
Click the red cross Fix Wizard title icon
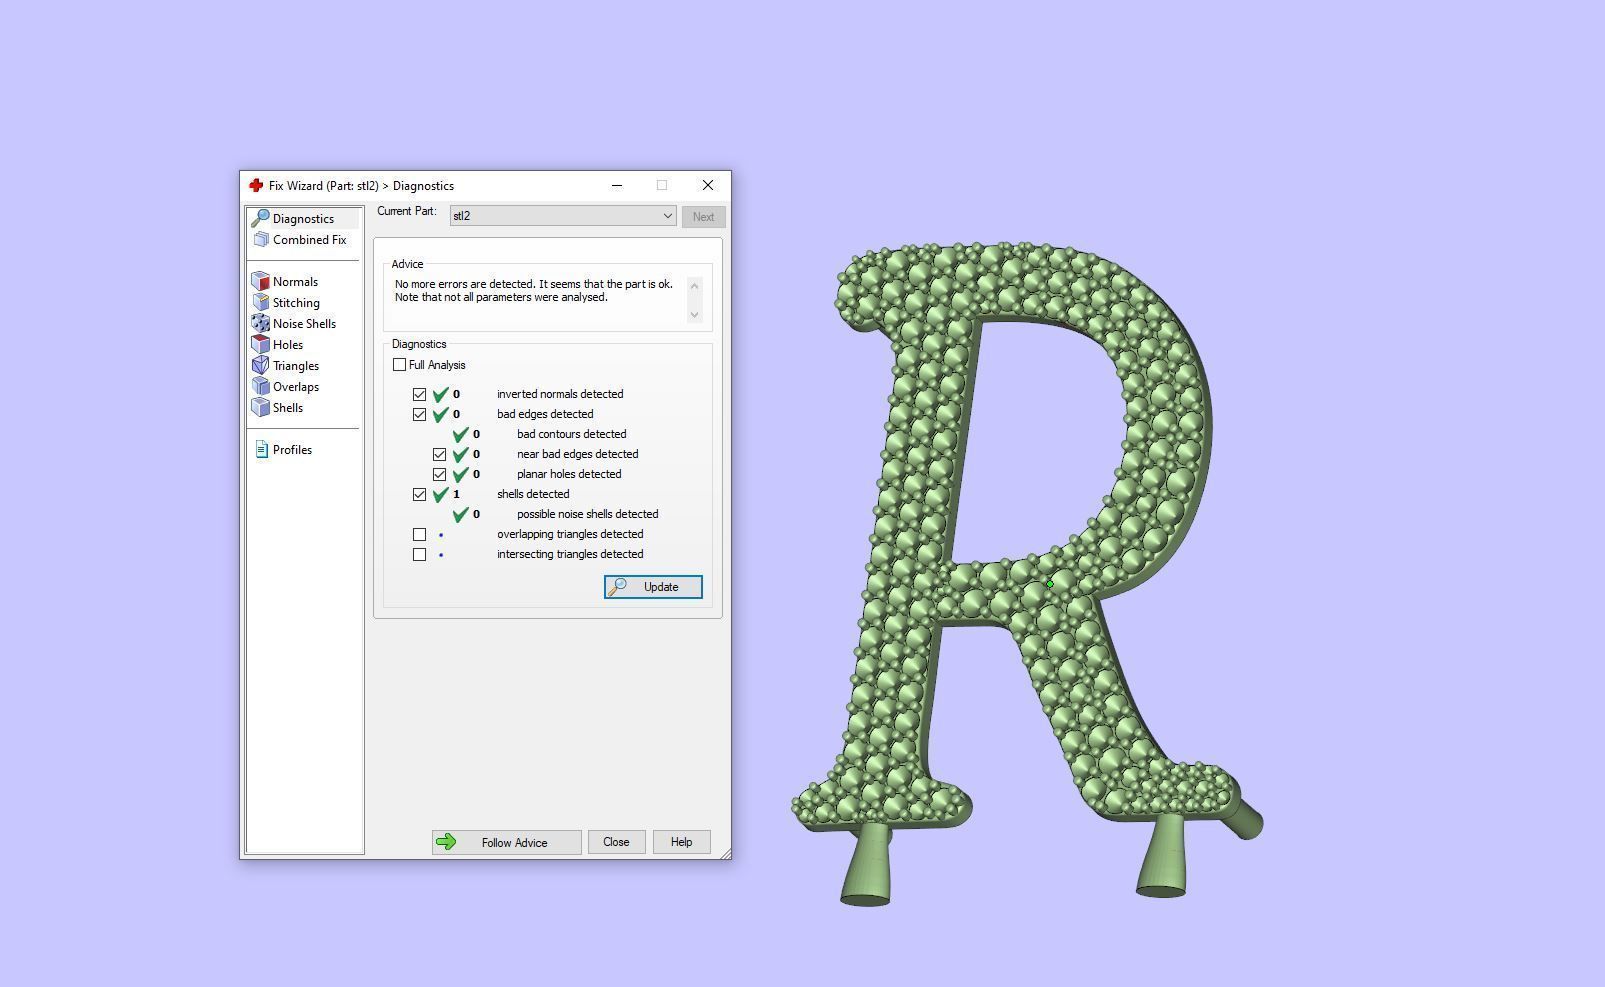pos(256,185)
